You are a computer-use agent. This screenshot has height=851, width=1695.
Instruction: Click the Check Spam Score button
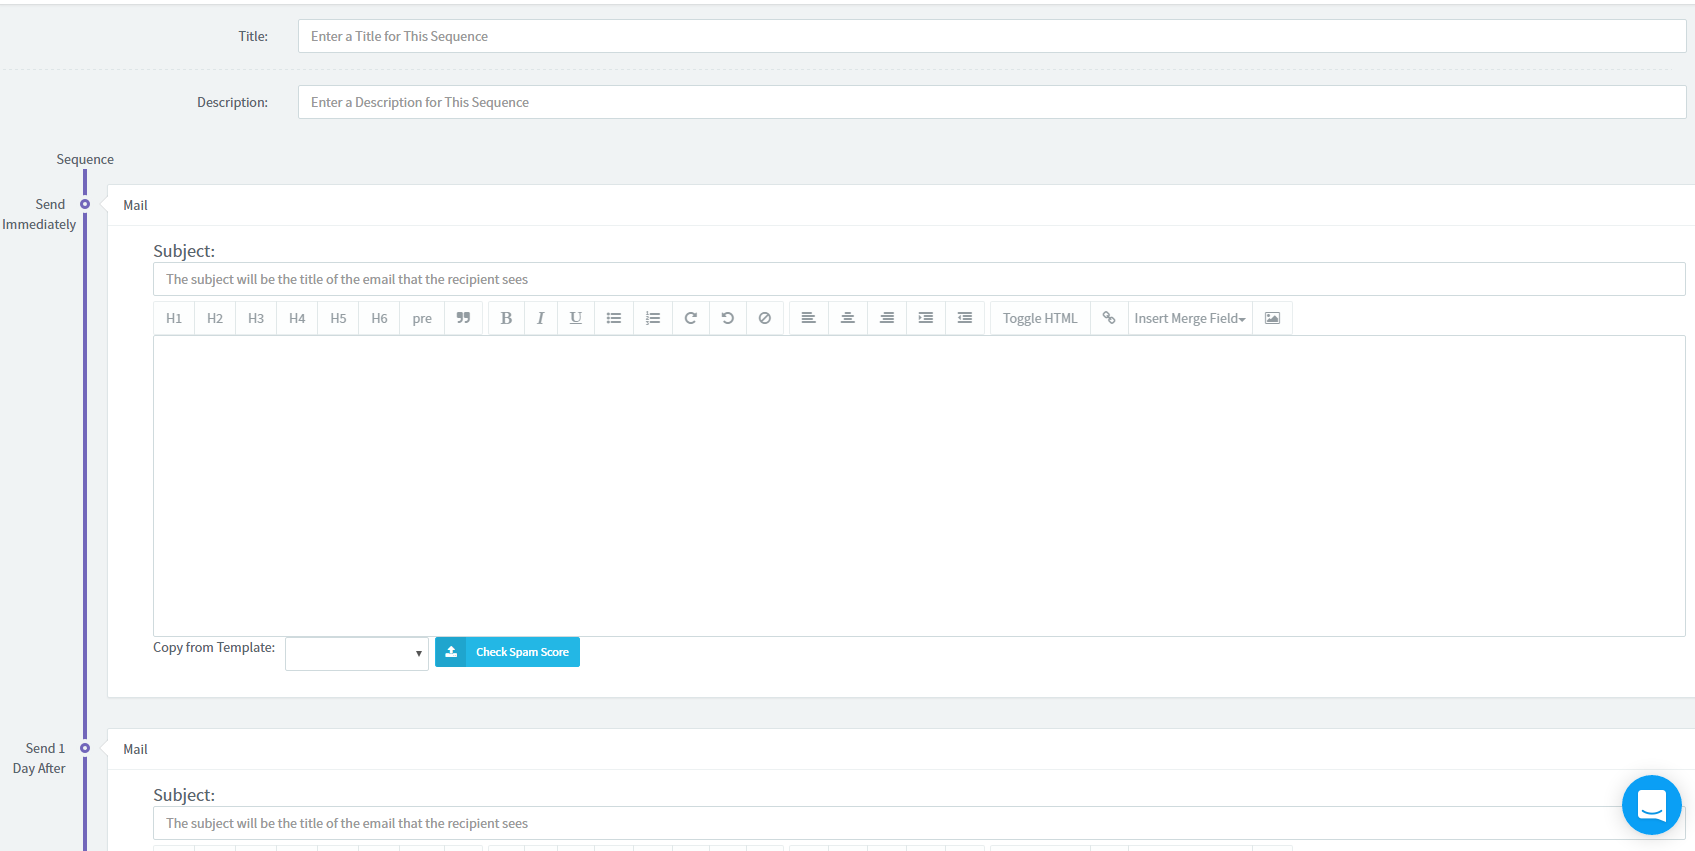point(508,652)
